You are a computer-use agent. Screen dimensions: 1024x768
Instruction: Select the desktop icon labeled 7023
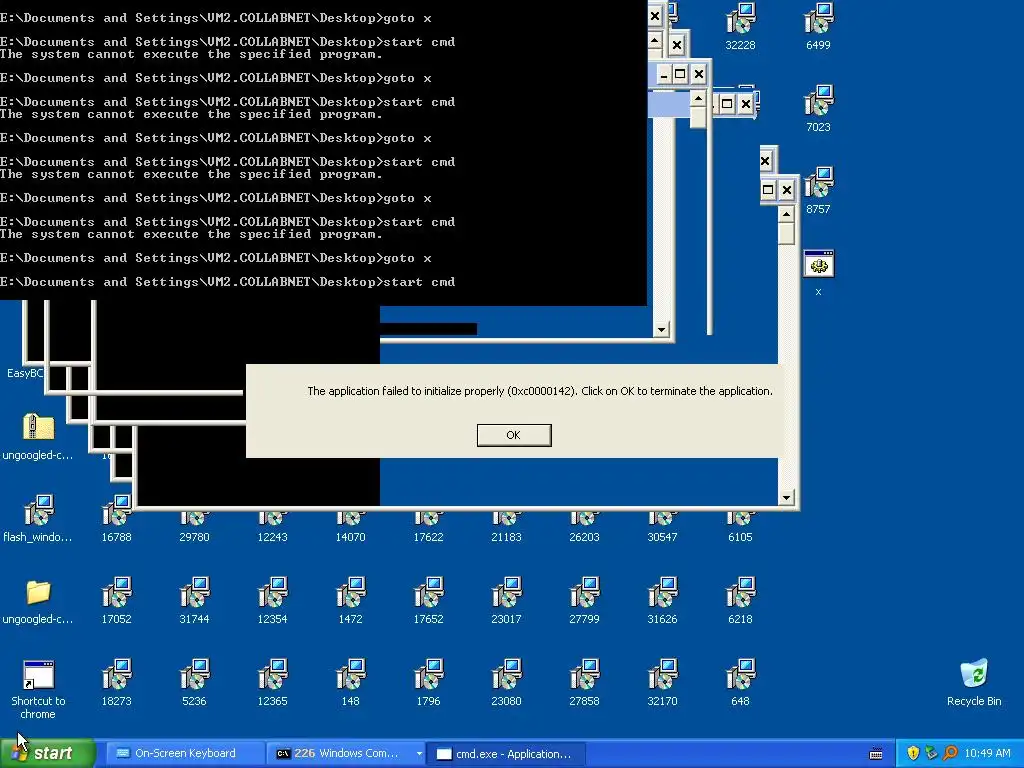point(818,108)
